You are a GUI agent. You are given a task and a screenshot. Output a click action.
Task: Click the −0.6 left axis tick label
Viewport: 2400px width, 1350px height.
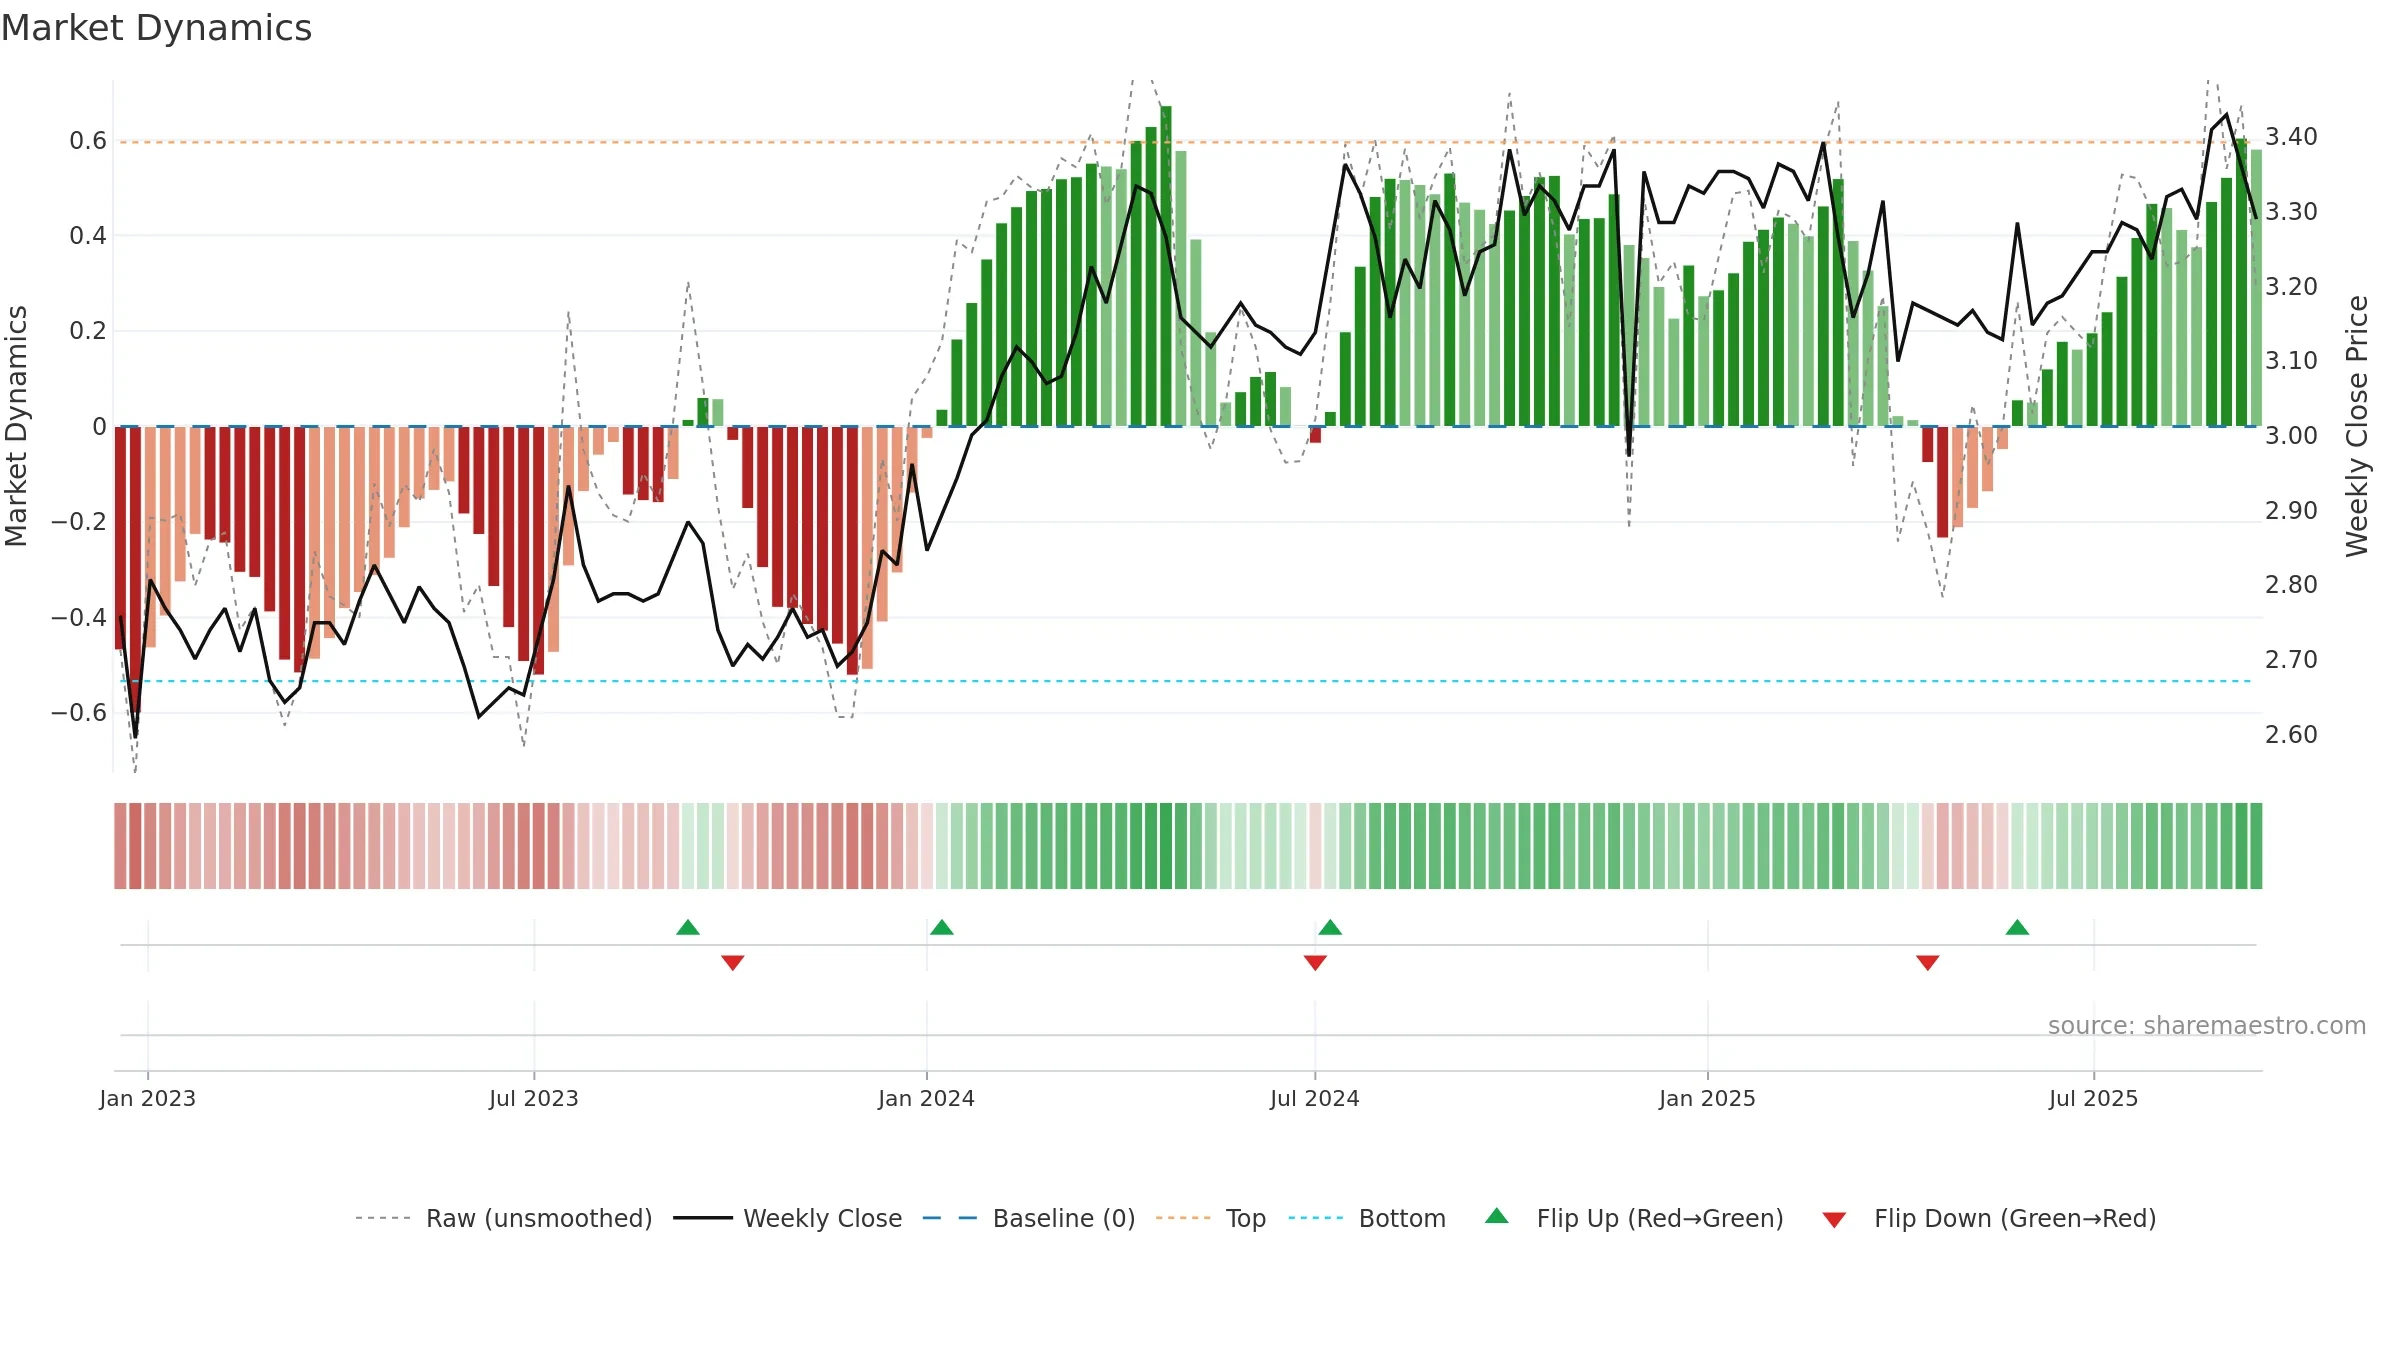79,713
